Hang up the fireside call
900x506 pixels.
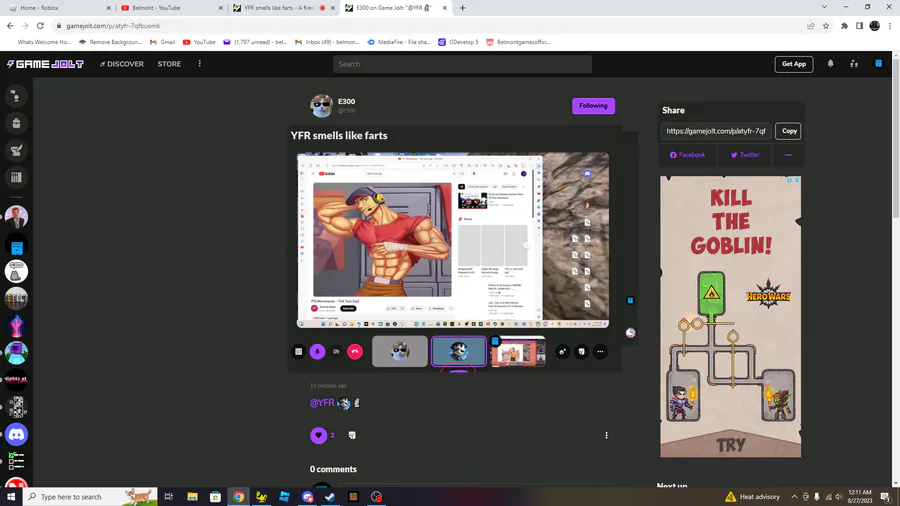pos(355,352)
